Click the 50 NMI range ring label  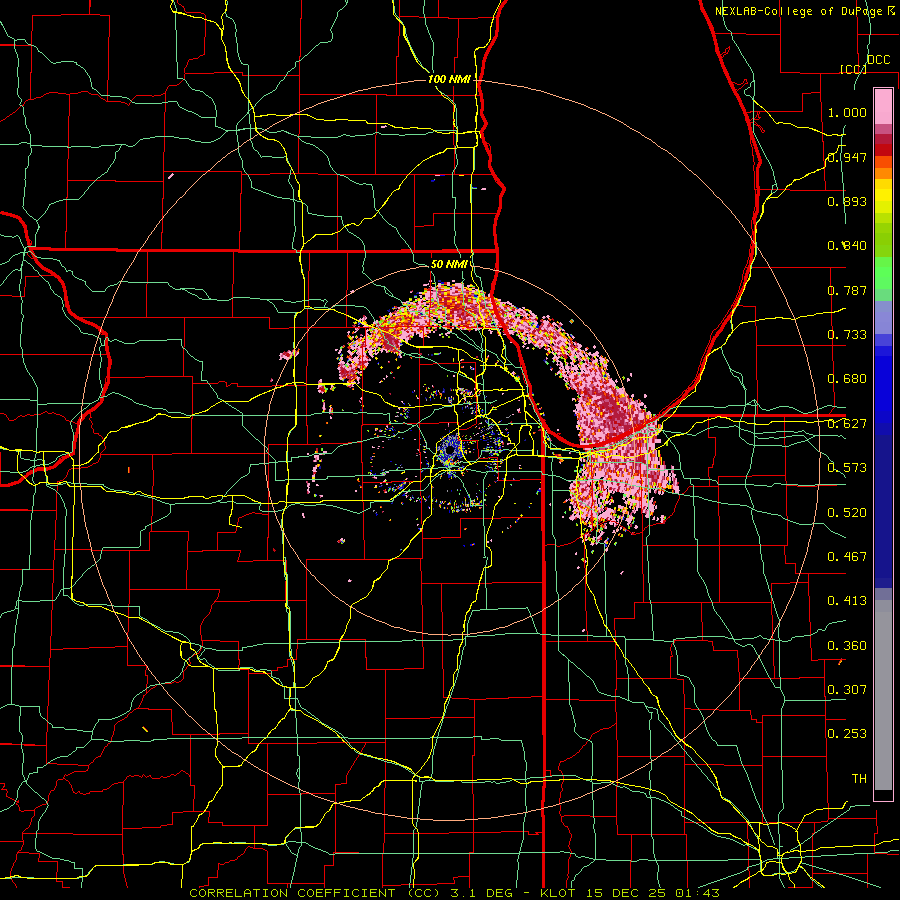[449, 265]
